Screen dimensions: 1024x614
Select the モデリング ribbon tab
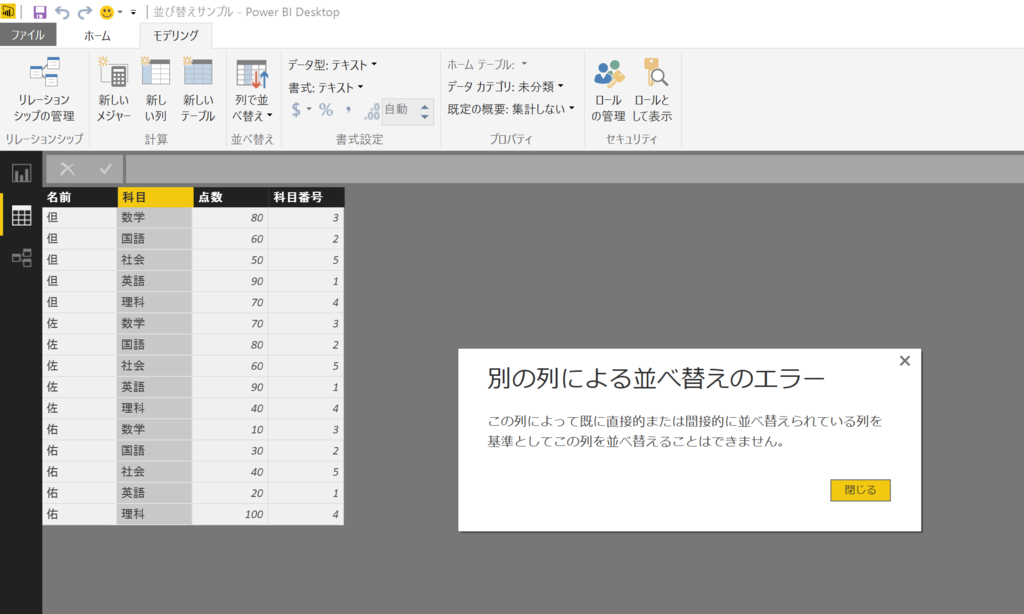[176, 35]
